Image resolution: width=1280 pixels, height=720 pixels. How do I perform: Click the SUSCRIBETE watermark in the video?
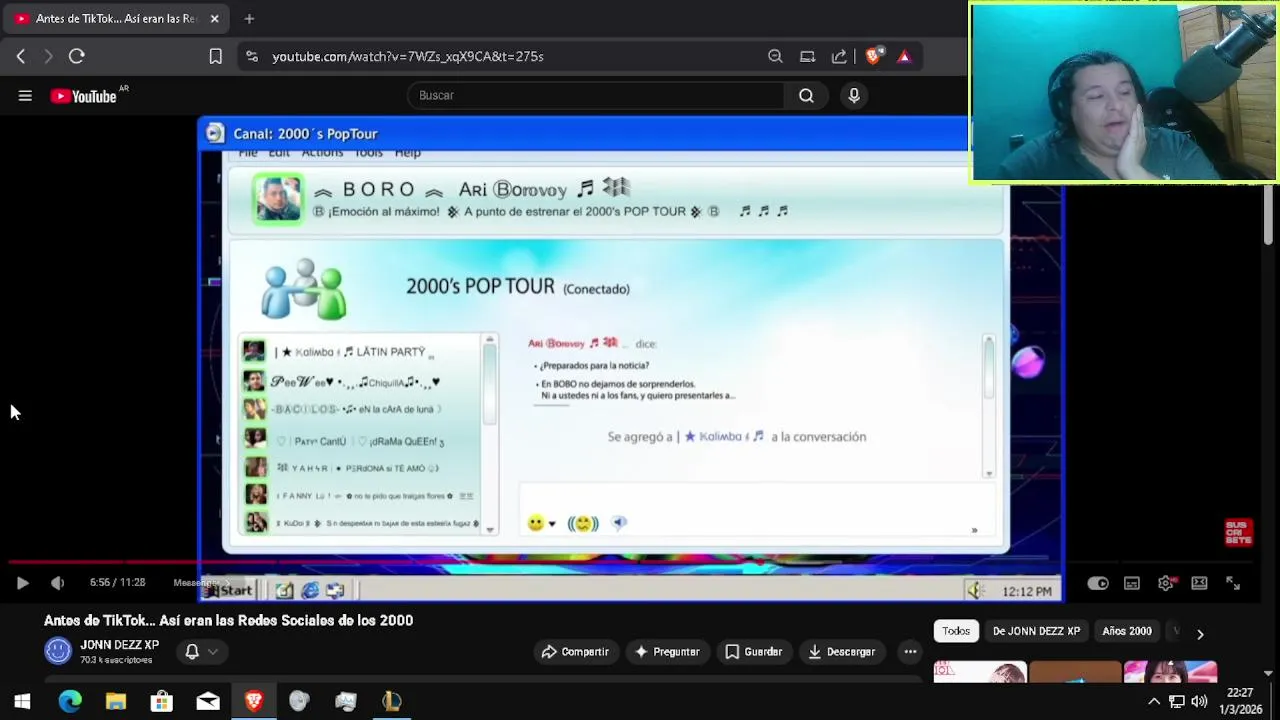coord(1238,532)
